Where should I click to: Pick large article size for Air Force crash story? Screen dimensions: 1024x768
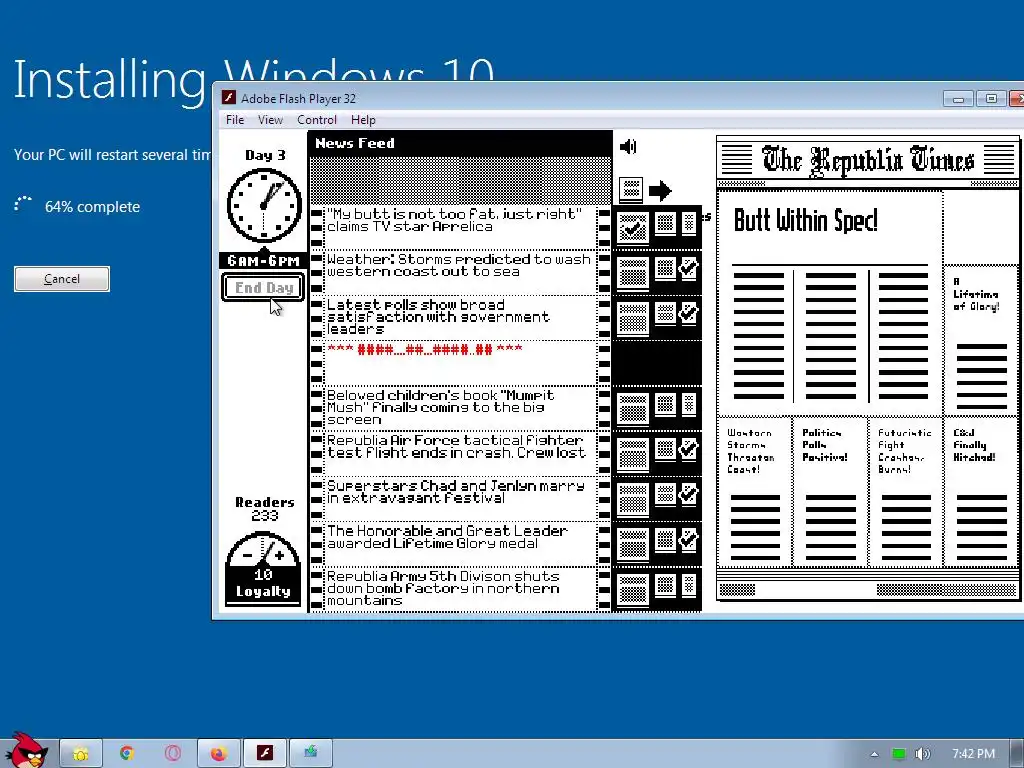[x=633, y=454]
